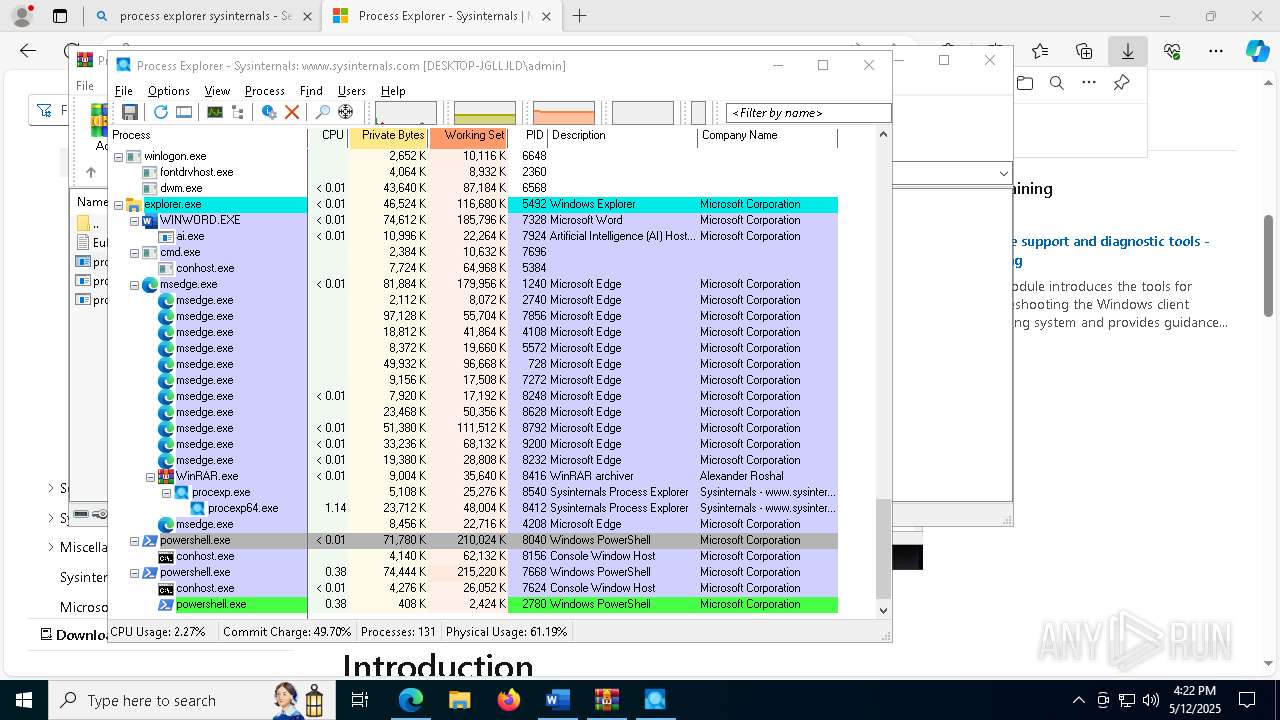Screen dimensions: 1280x720
Task: Click Commit Charge in status bar
Action: [287, 632]
